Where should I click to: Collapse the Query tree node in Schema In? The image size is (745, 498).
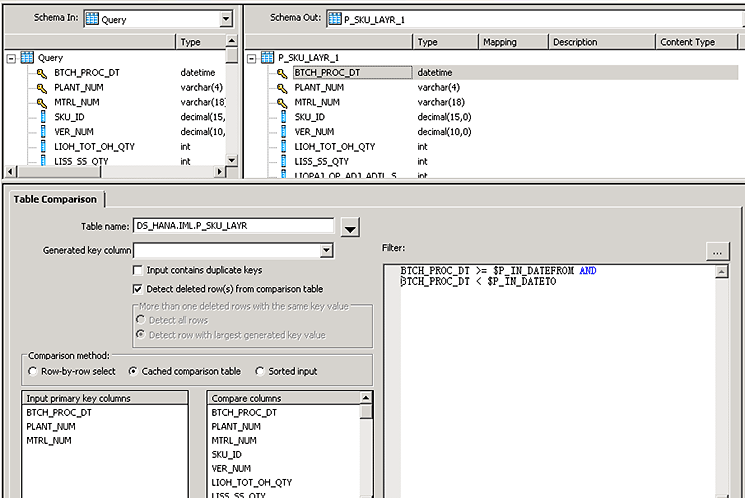(x=11, y=58)
